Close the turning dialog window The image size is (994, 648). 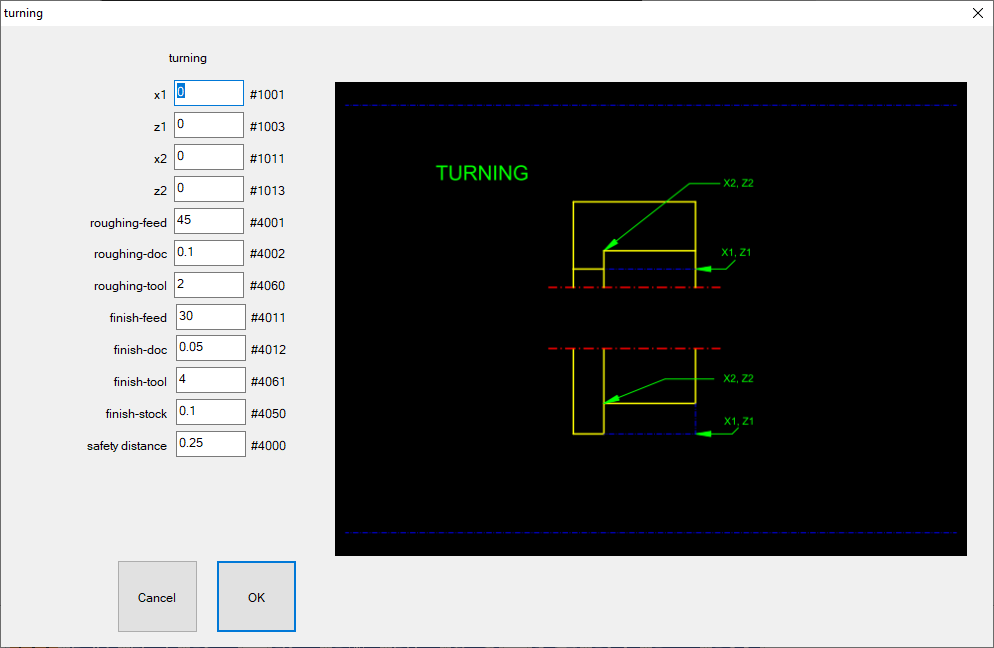978,13
